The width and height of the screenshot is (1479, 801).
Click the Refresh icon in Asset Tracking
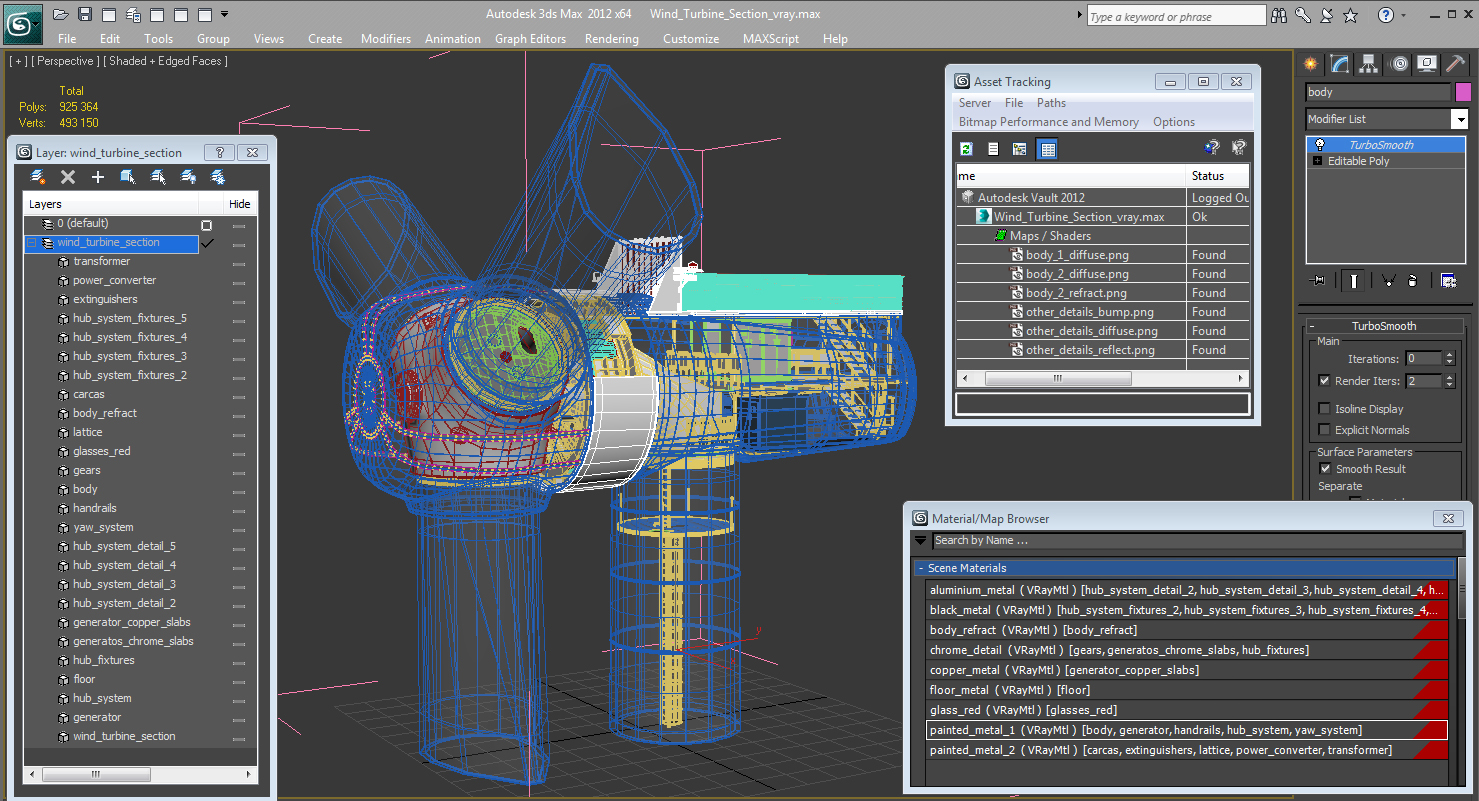[967, 149]
